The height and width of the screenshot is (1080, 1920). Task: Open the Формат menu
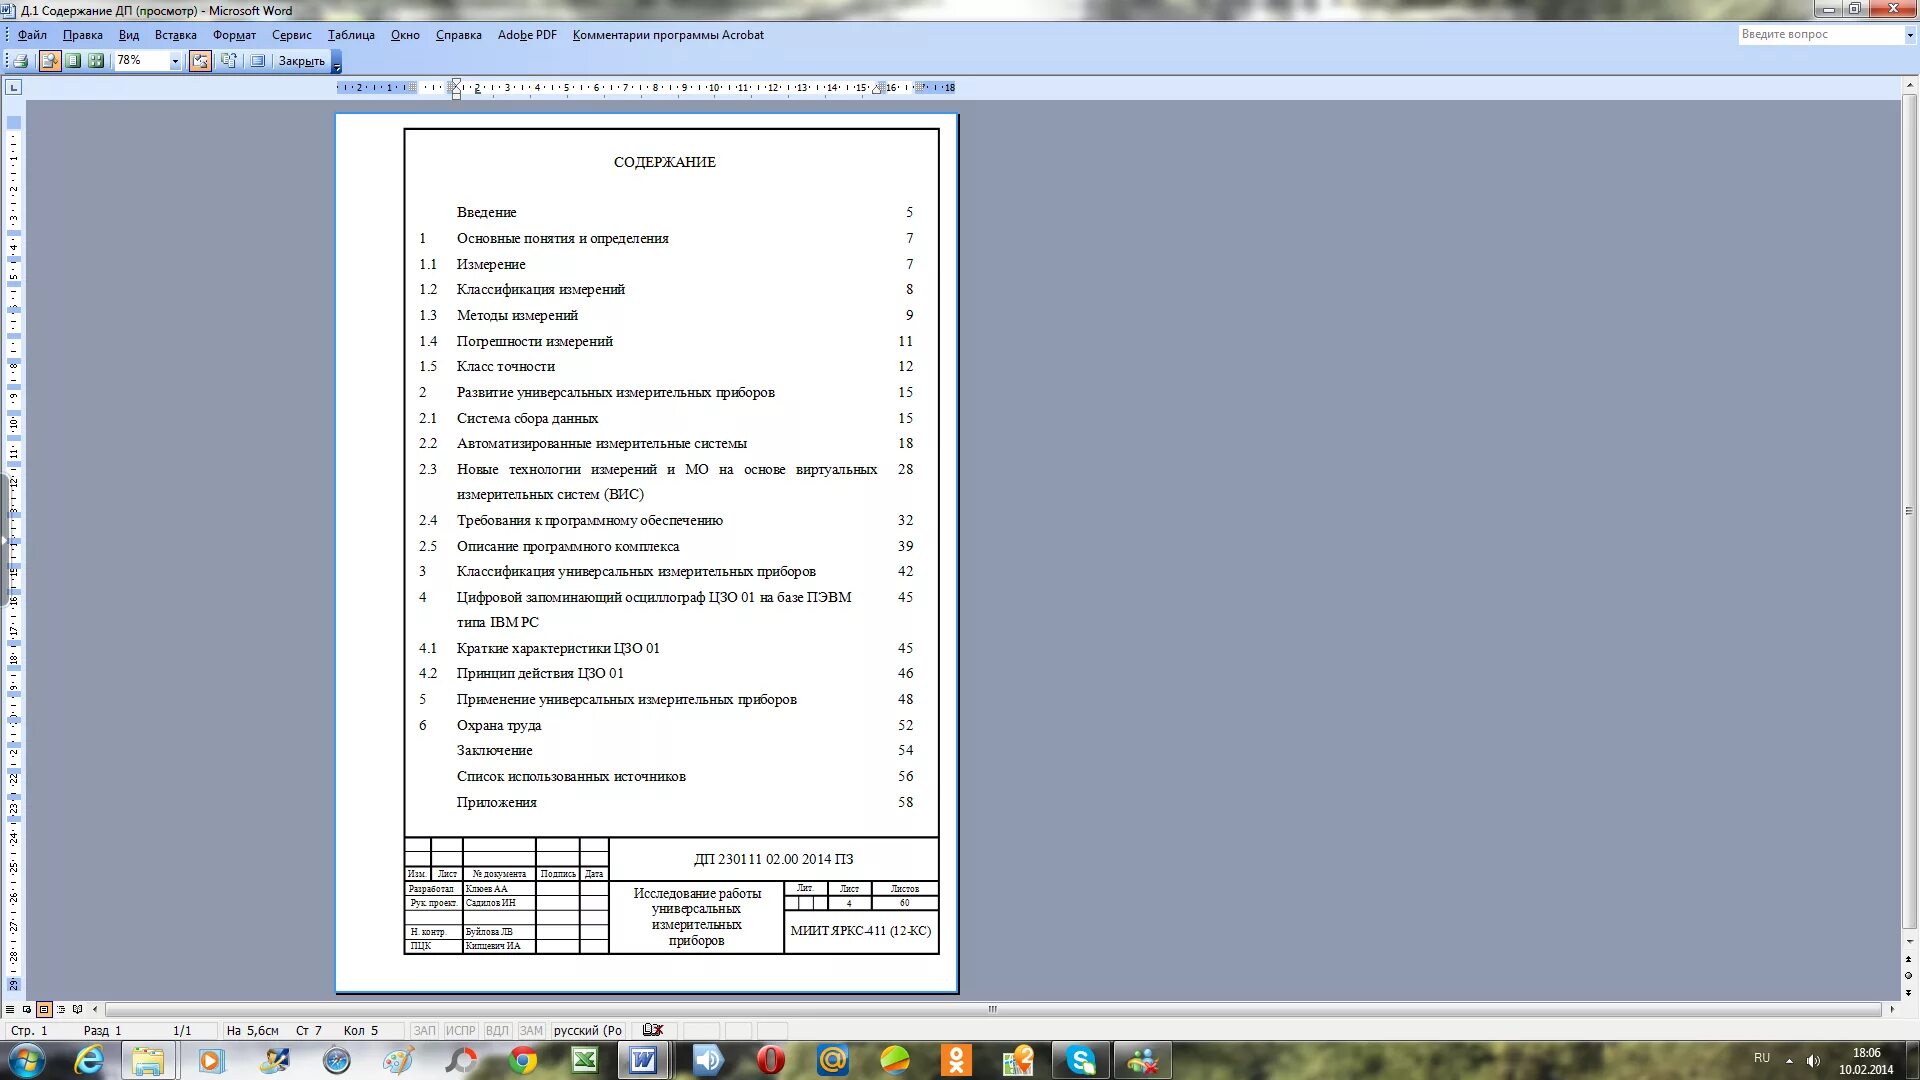pyautogui.click(x=234, y=35)
